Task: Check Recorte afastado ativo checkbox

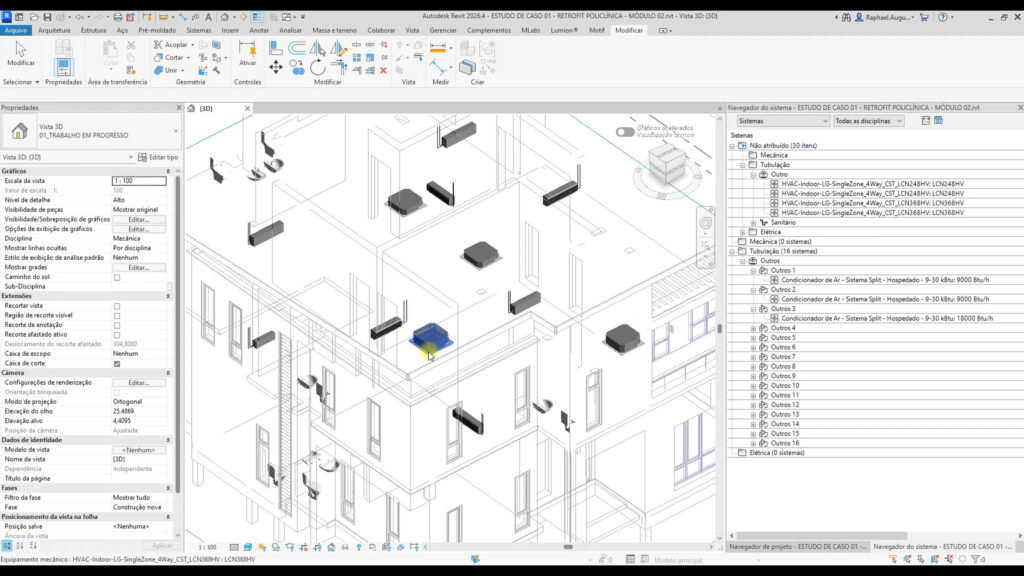Action: pyautogui.click(x=117, y=334)
